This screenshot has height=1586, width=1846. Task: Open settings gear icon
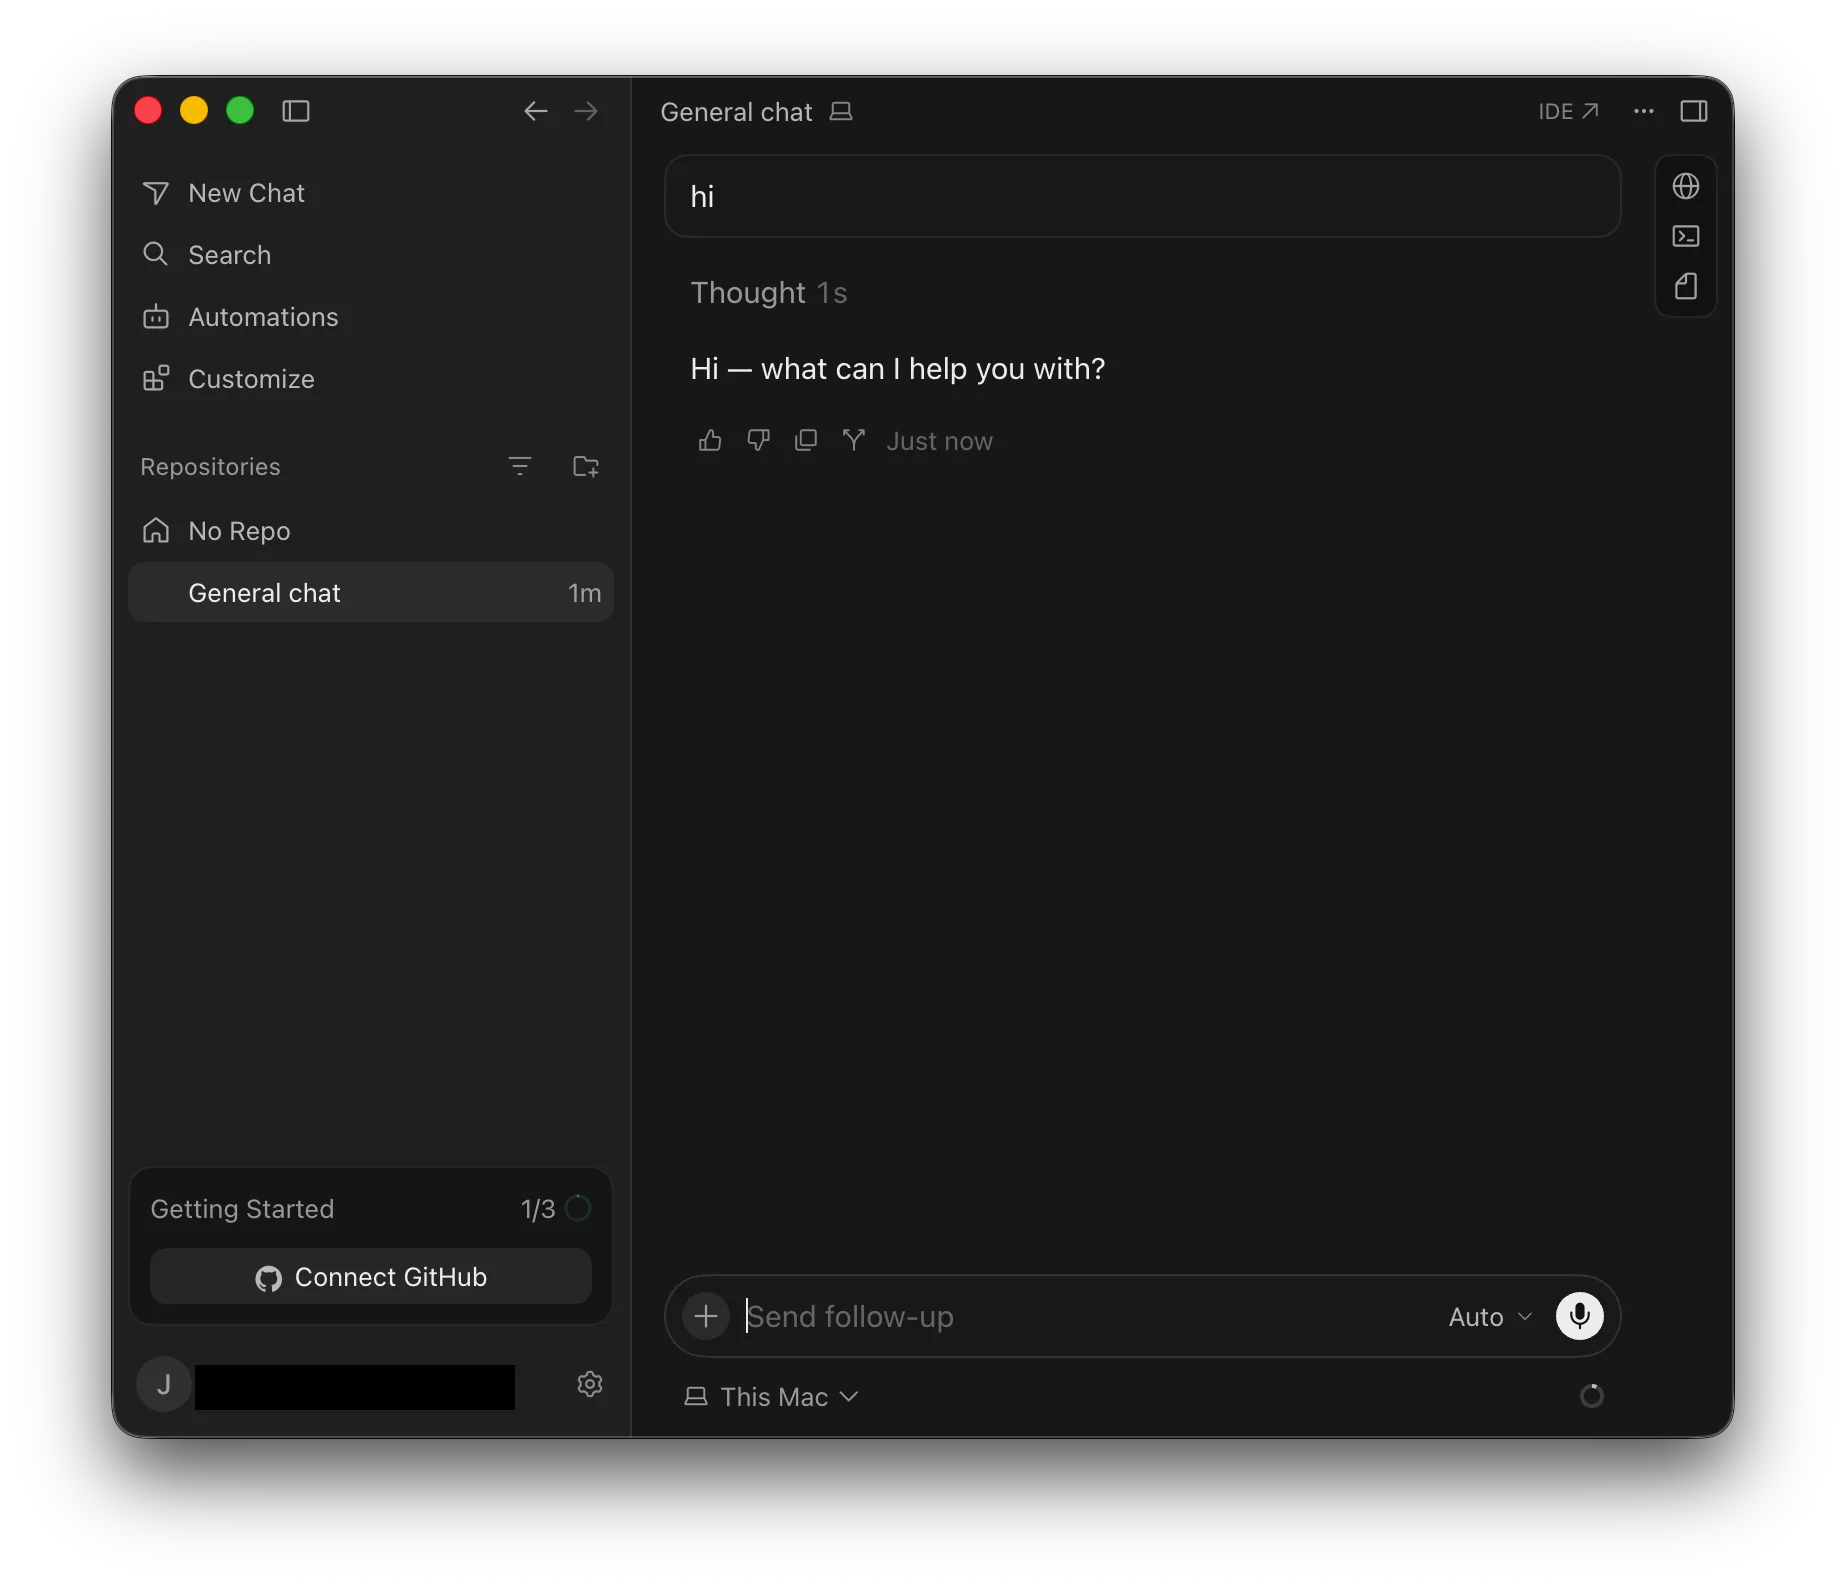[590, 1384]
